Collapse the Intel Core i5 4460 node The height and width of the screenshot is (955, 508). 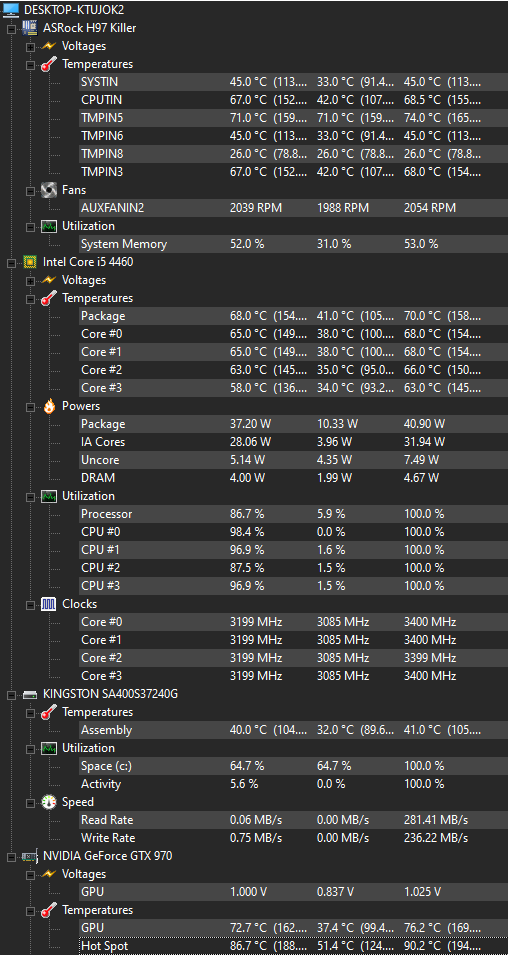pos(11,262)
